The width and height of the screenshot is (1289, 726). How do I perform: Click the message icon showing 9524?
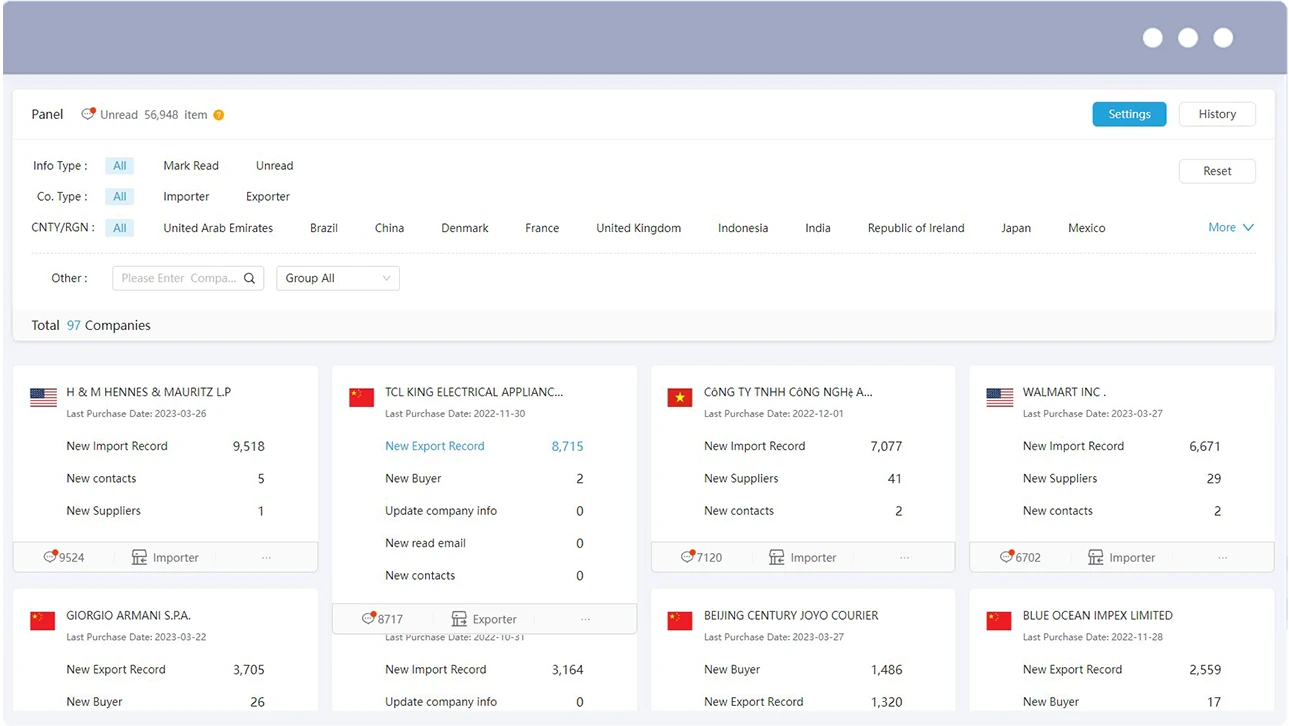(x=50, y=557)
